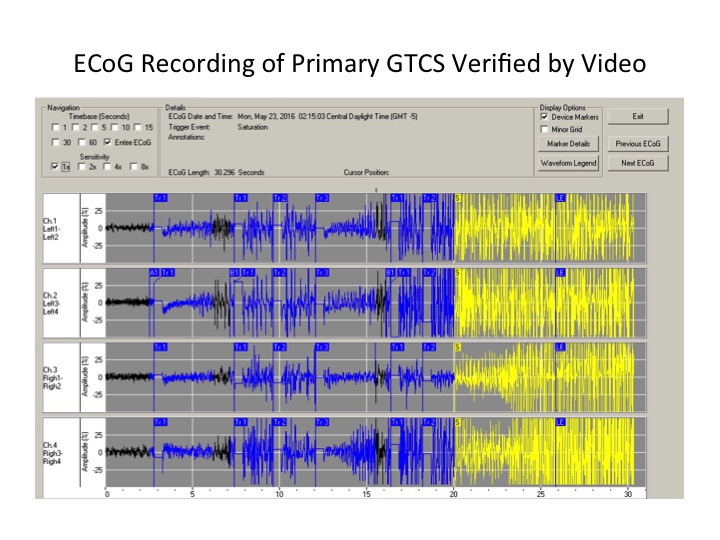The height and width of the screenshot is (540, 720).
Task: Select the Ch.3 Righ1-Righ2 channel label
Action: point(55,375)
